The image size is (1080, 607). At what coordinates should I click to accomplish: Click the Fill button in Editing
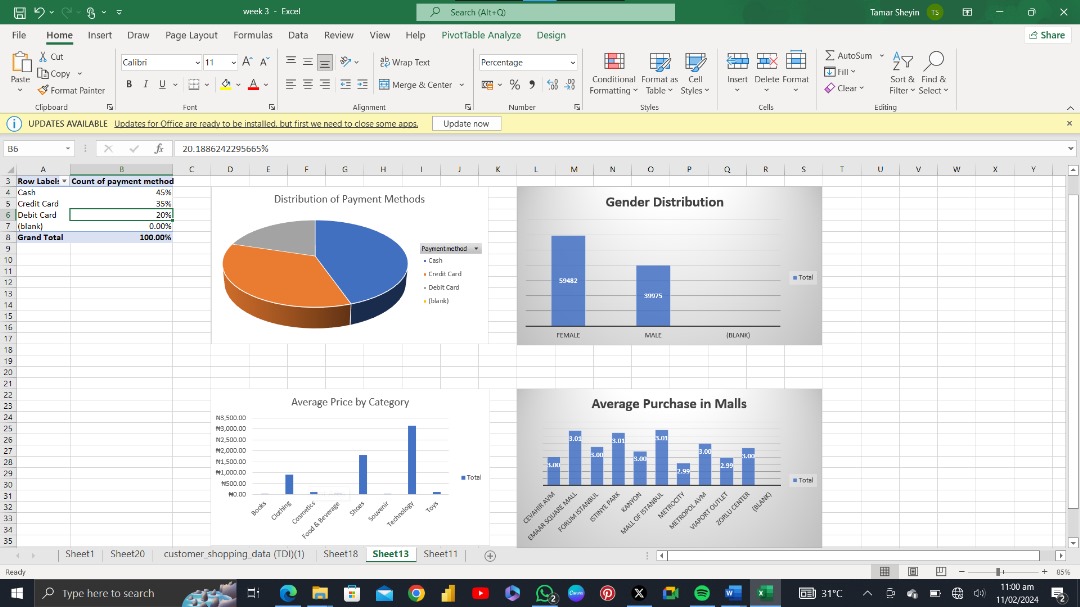pos(840,72)
